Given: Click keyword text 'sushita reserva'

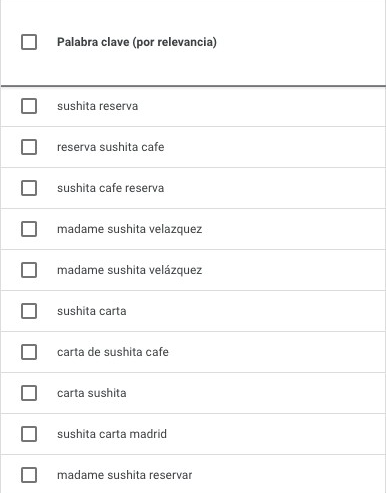Looking at the screenshot, I should 97,106.
